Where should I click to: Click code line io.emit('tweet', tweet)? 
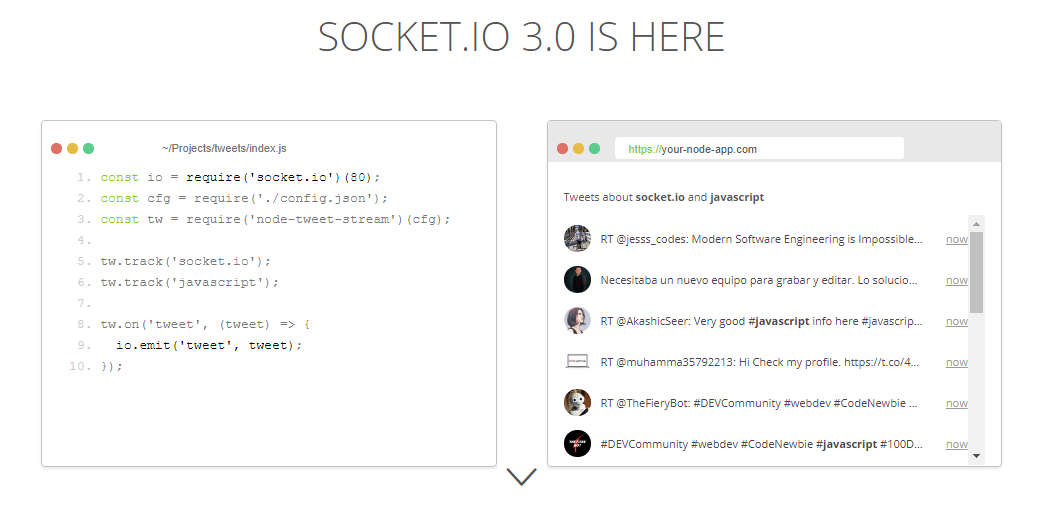pyautogui.click(x=209, y=346)
